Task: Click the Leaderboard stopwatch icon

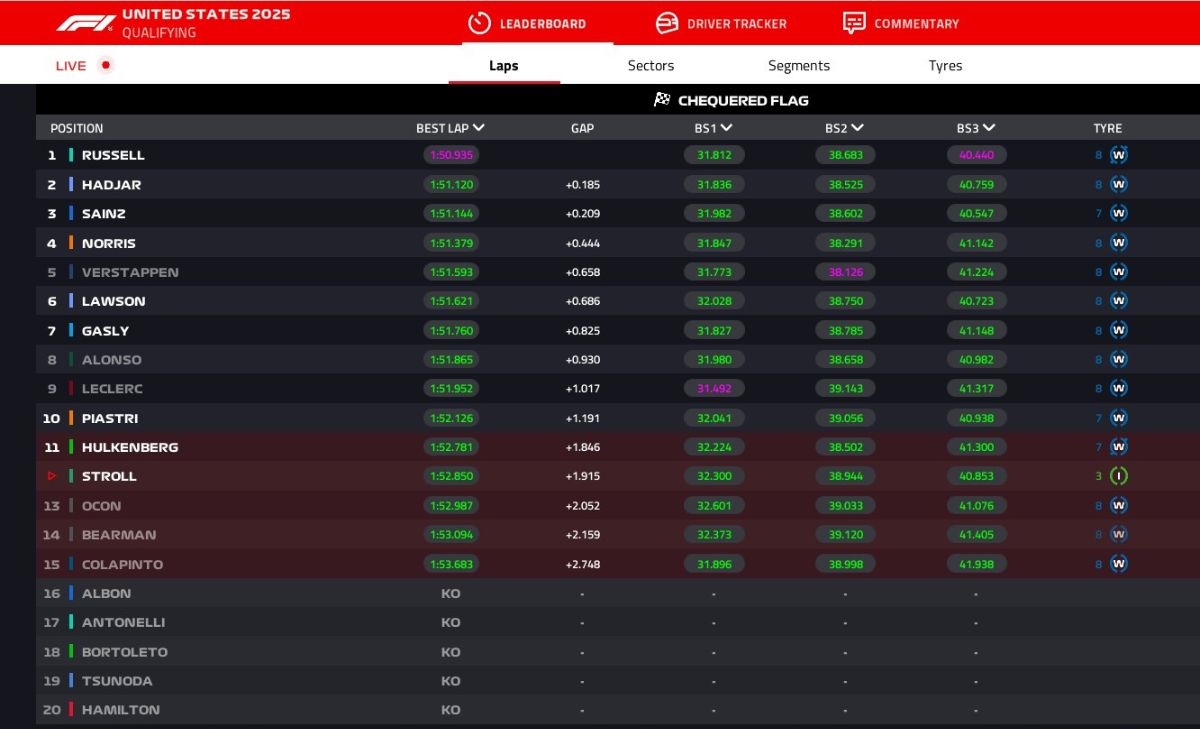Action: [x=479, y=23]
